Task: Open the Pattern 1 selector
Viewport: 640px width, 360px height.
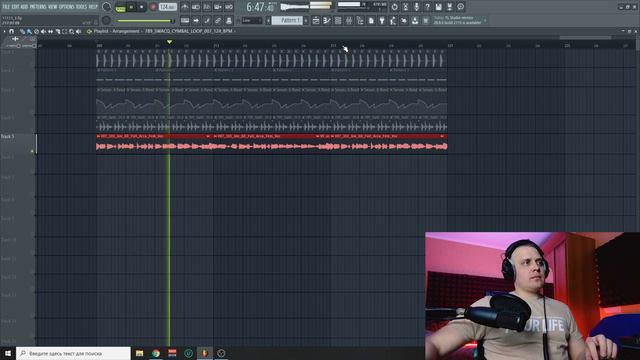Action: (287, 20)
